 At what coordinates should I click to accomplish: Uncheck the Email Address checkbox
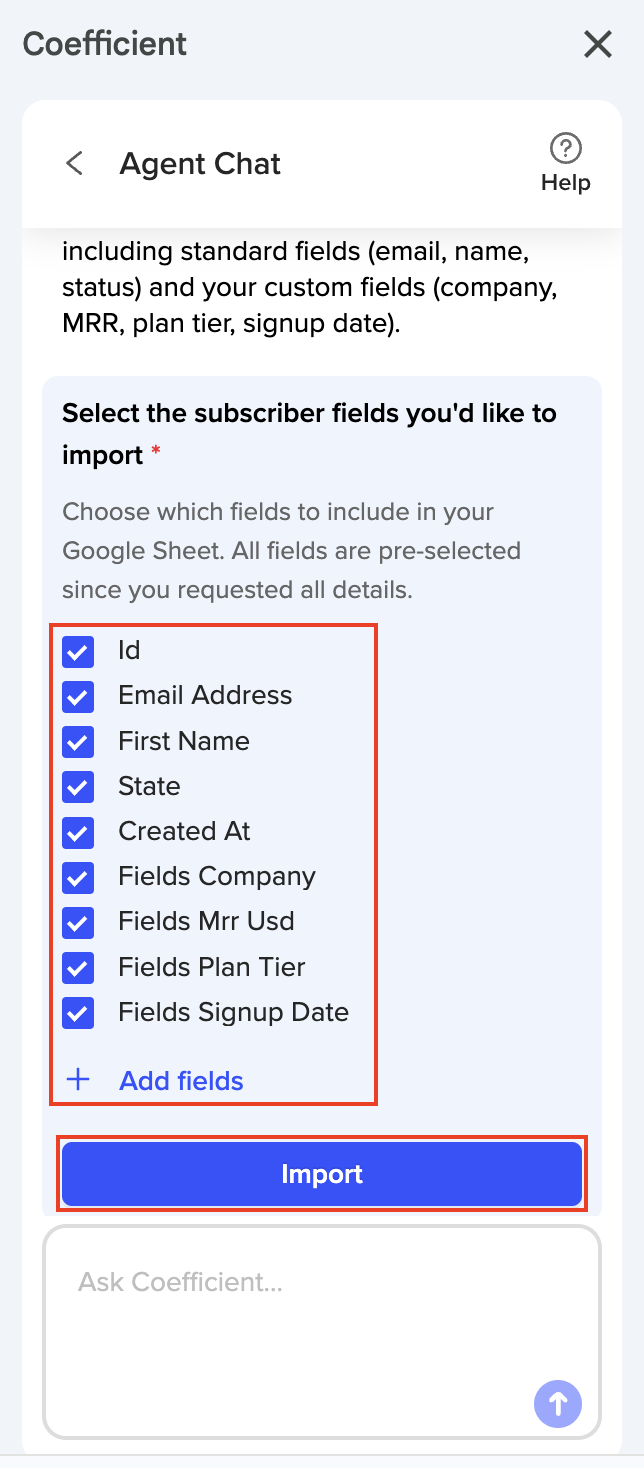pyautogui.click(x=78, y=697)
